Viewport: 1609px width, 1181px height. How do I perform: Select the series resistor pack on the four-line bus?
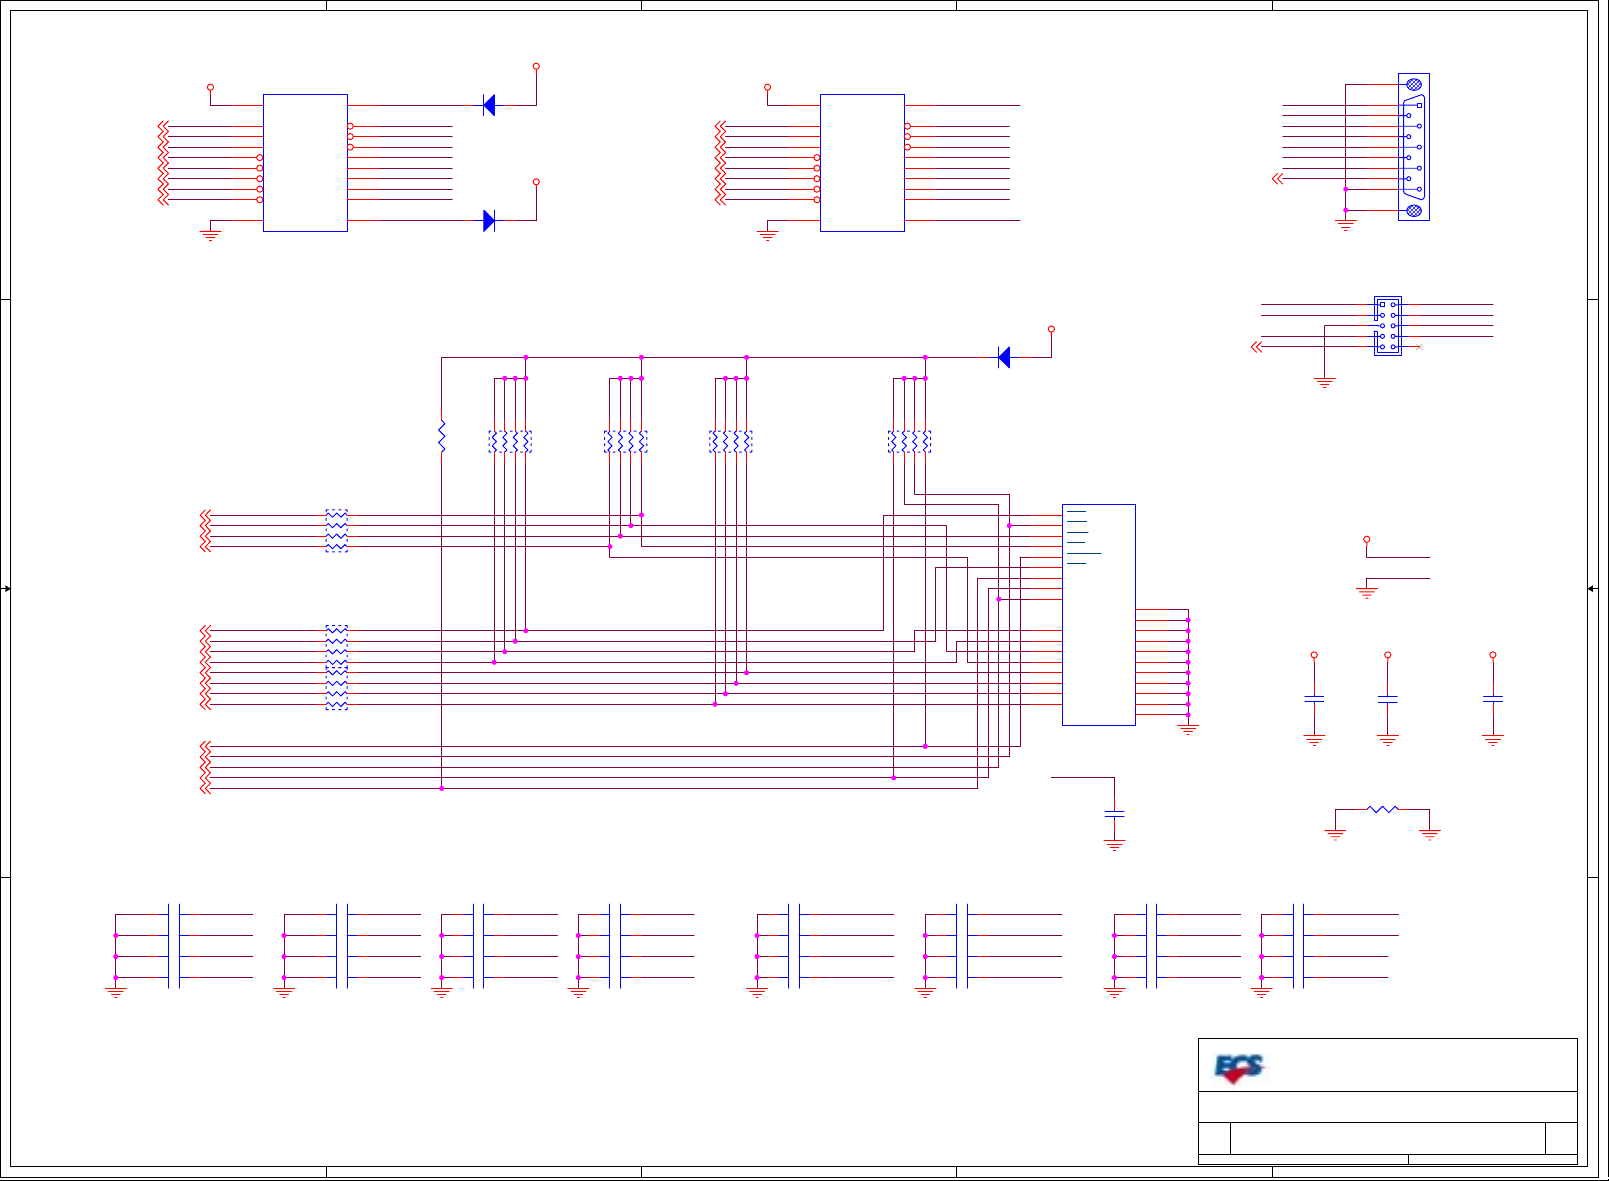tap(337, 531)
